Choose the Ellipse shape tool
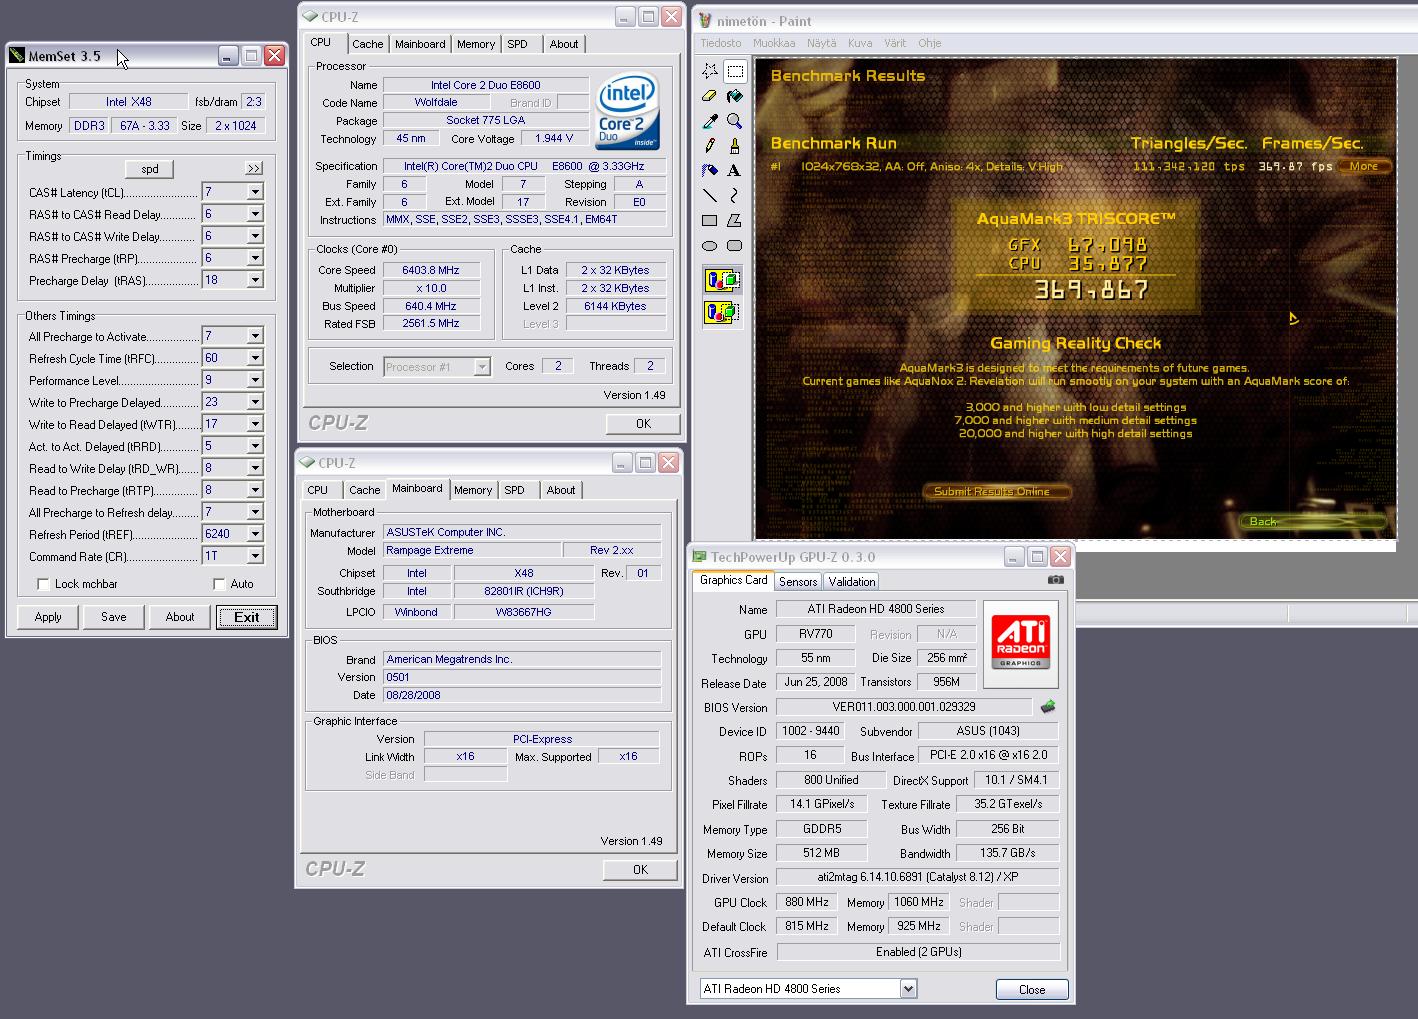 coord(710,246)
